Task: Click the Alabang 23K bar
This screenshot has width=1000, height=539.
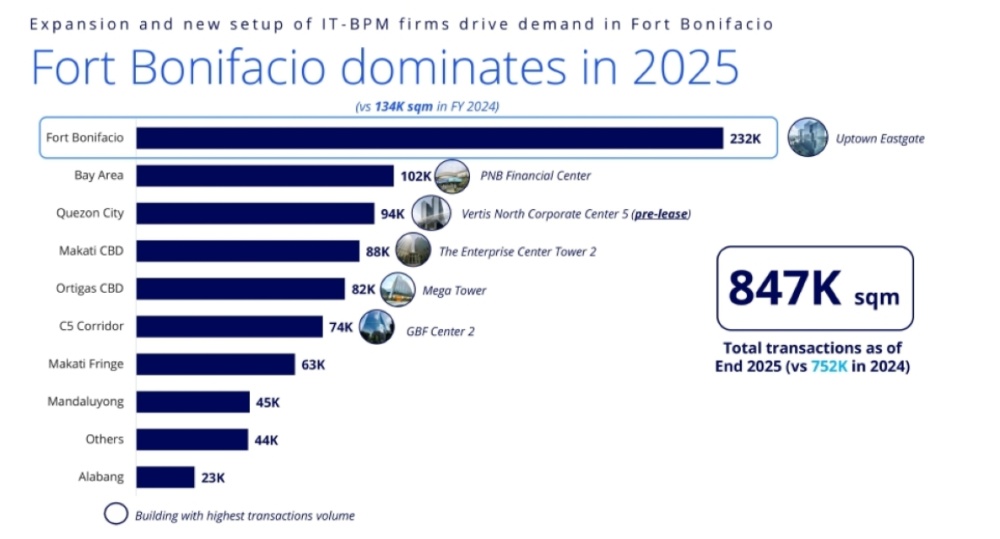Action: pos(165,477)
